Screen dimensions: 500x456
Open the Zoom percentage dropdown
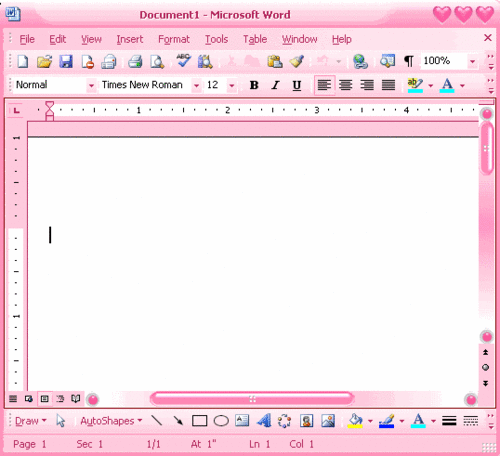(472, 61)
